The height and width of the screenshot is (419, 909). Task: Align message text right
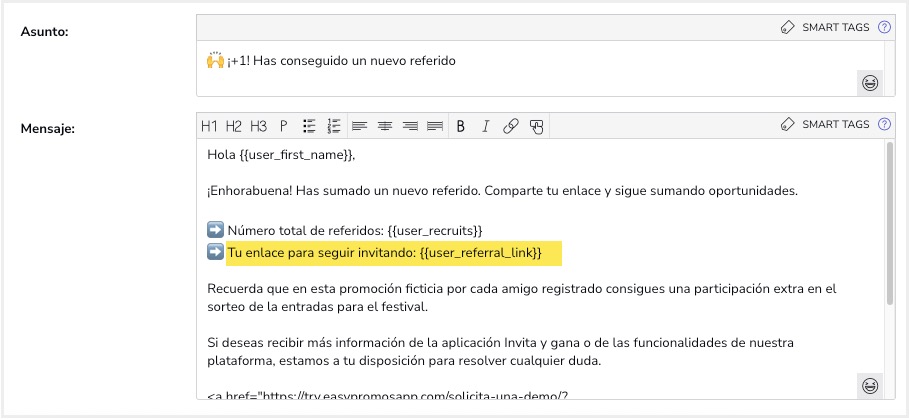410,126
